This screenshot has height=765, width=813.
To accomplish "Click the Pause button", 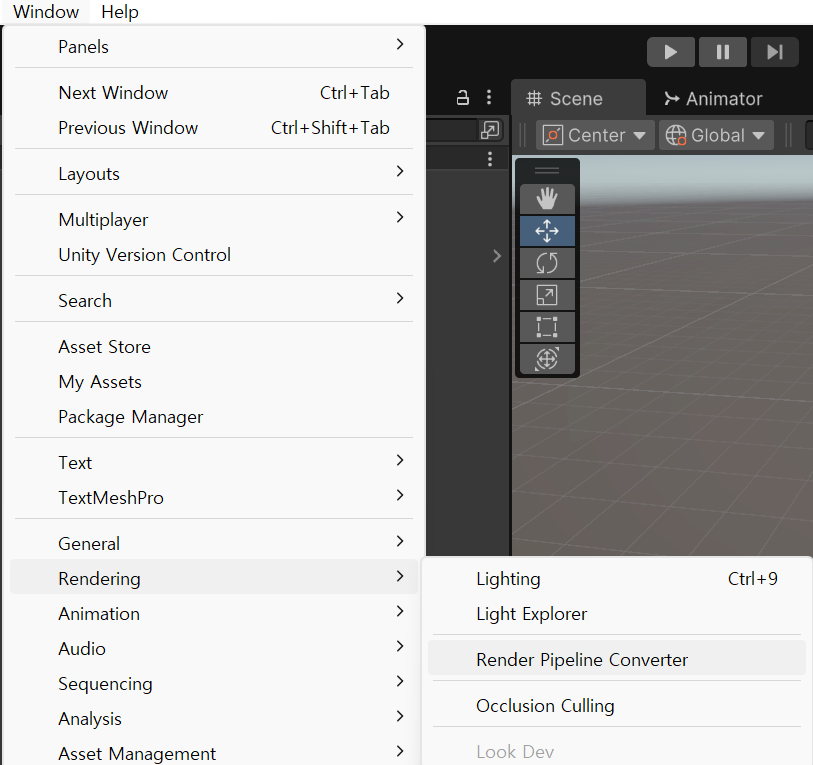I will [723, 52].
